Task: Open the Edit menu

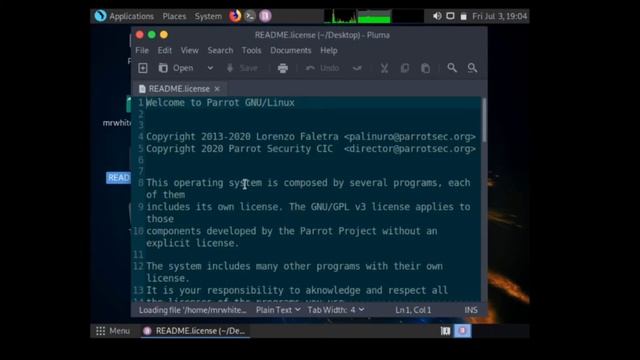Action: (x=164, y=51)
